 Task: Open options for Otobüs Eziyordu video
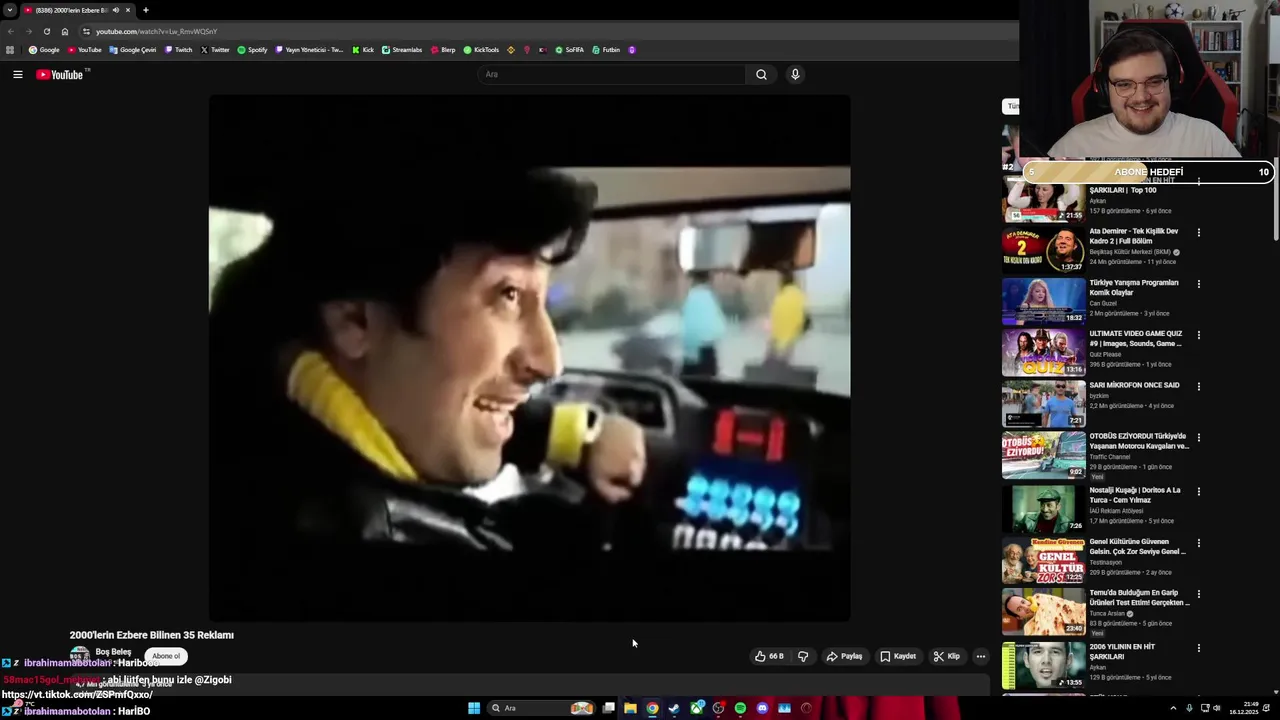(x=1199, y=438)
